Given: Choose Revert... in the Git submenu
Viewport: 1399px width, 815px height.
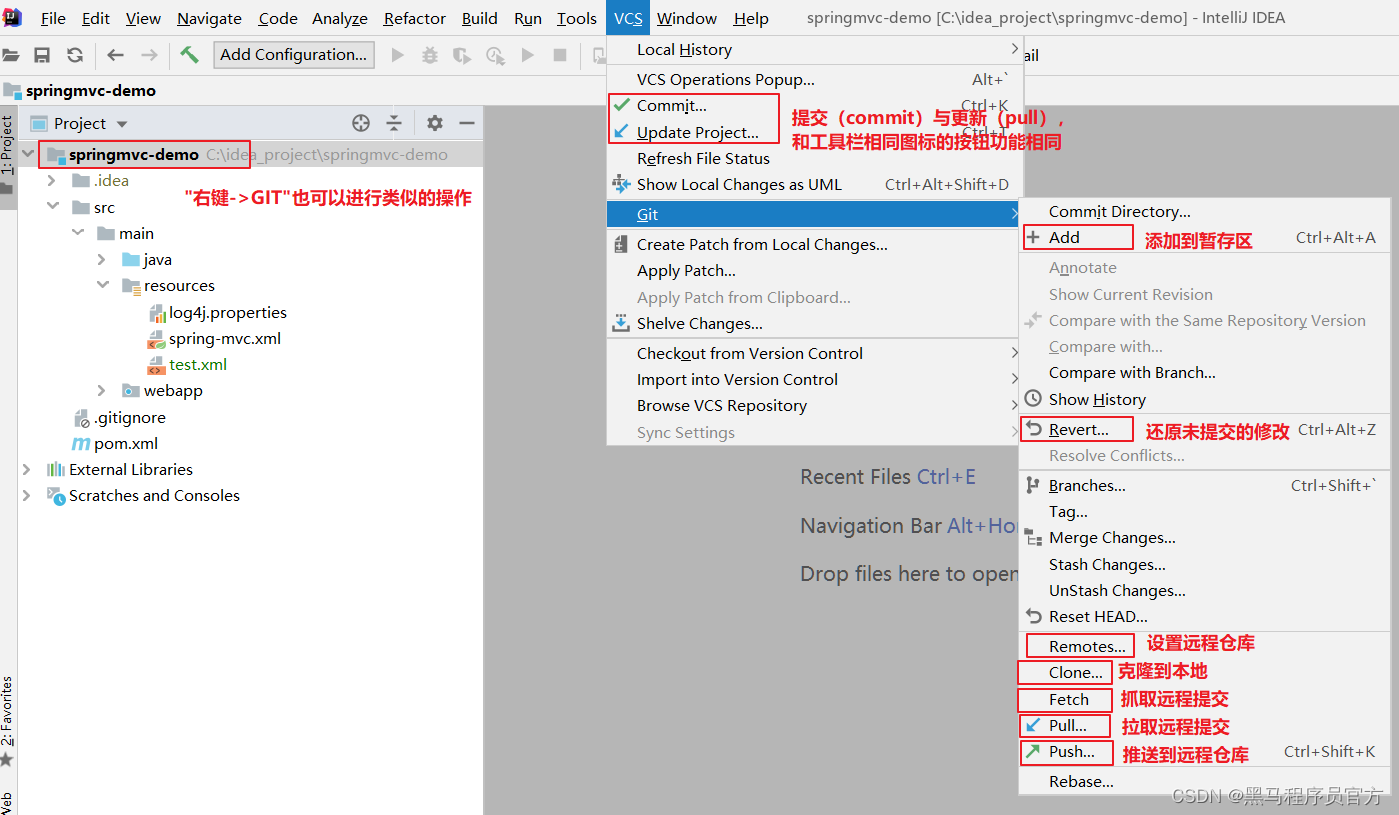Looking at the screenshot, I should click(x=1205, y=429).
